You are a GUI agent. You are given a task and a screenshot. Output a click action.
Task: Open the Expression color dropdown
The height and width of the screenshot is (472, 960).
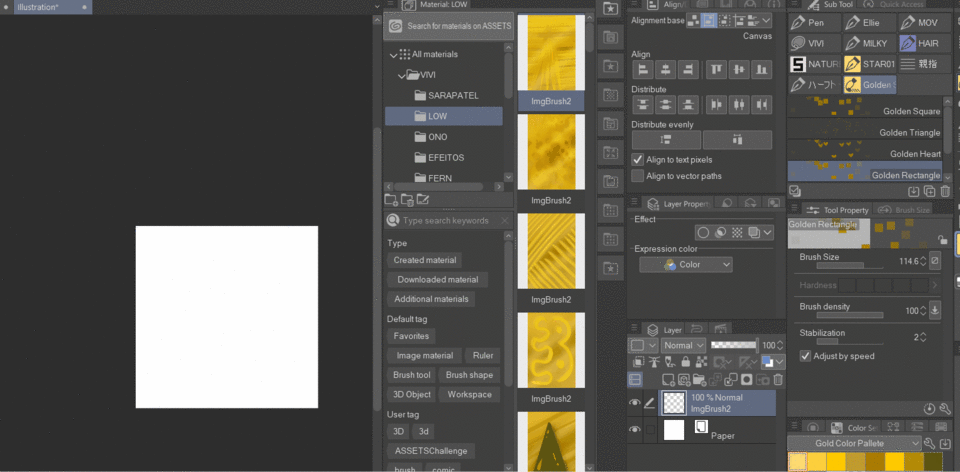(686, 264)
